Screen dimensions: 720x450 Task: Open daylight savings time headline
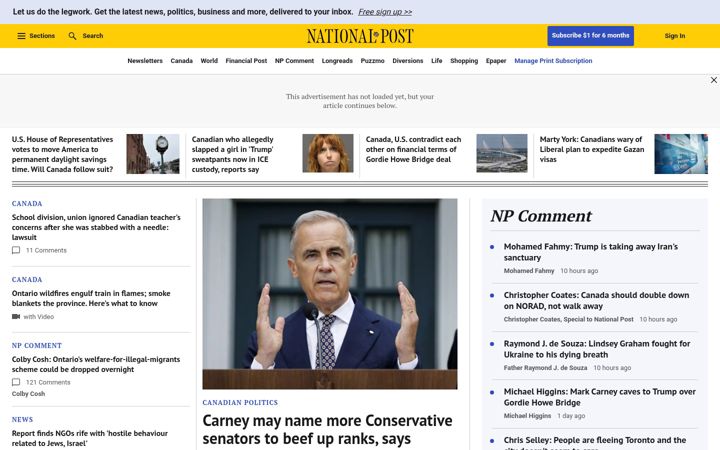(x=62, y=154)
